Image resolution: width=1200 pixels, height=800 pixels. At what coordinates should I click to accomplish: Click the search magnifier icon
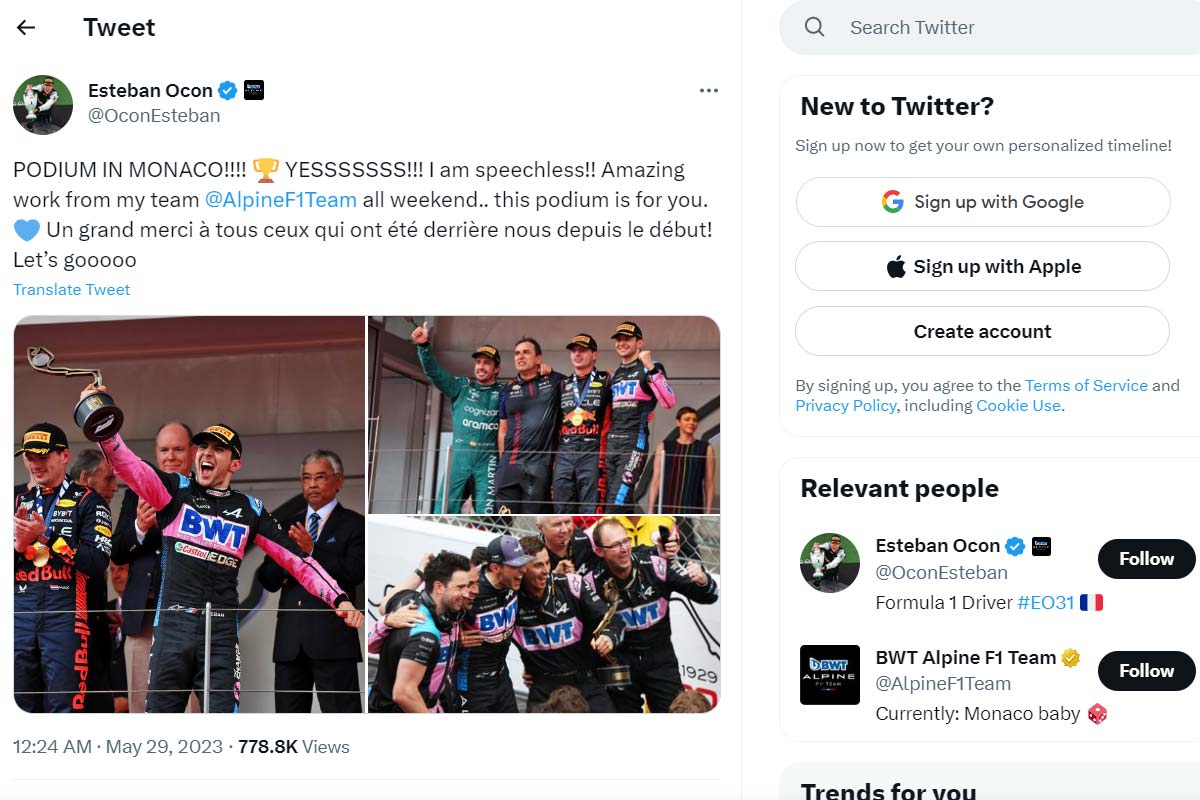coord(815,27)
